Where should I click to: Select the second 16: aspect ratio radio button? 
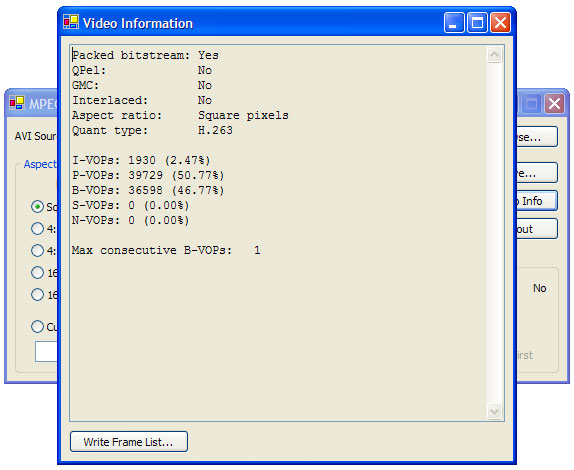click(x=37, y=294)
